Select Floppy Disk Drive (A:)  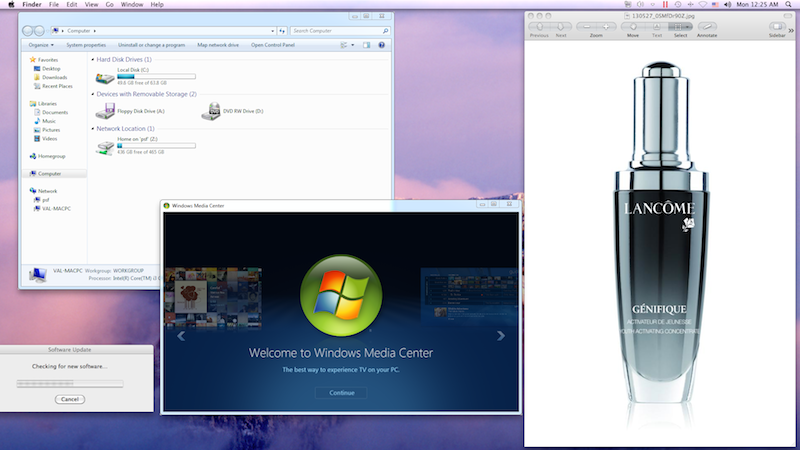pos(131,111)
